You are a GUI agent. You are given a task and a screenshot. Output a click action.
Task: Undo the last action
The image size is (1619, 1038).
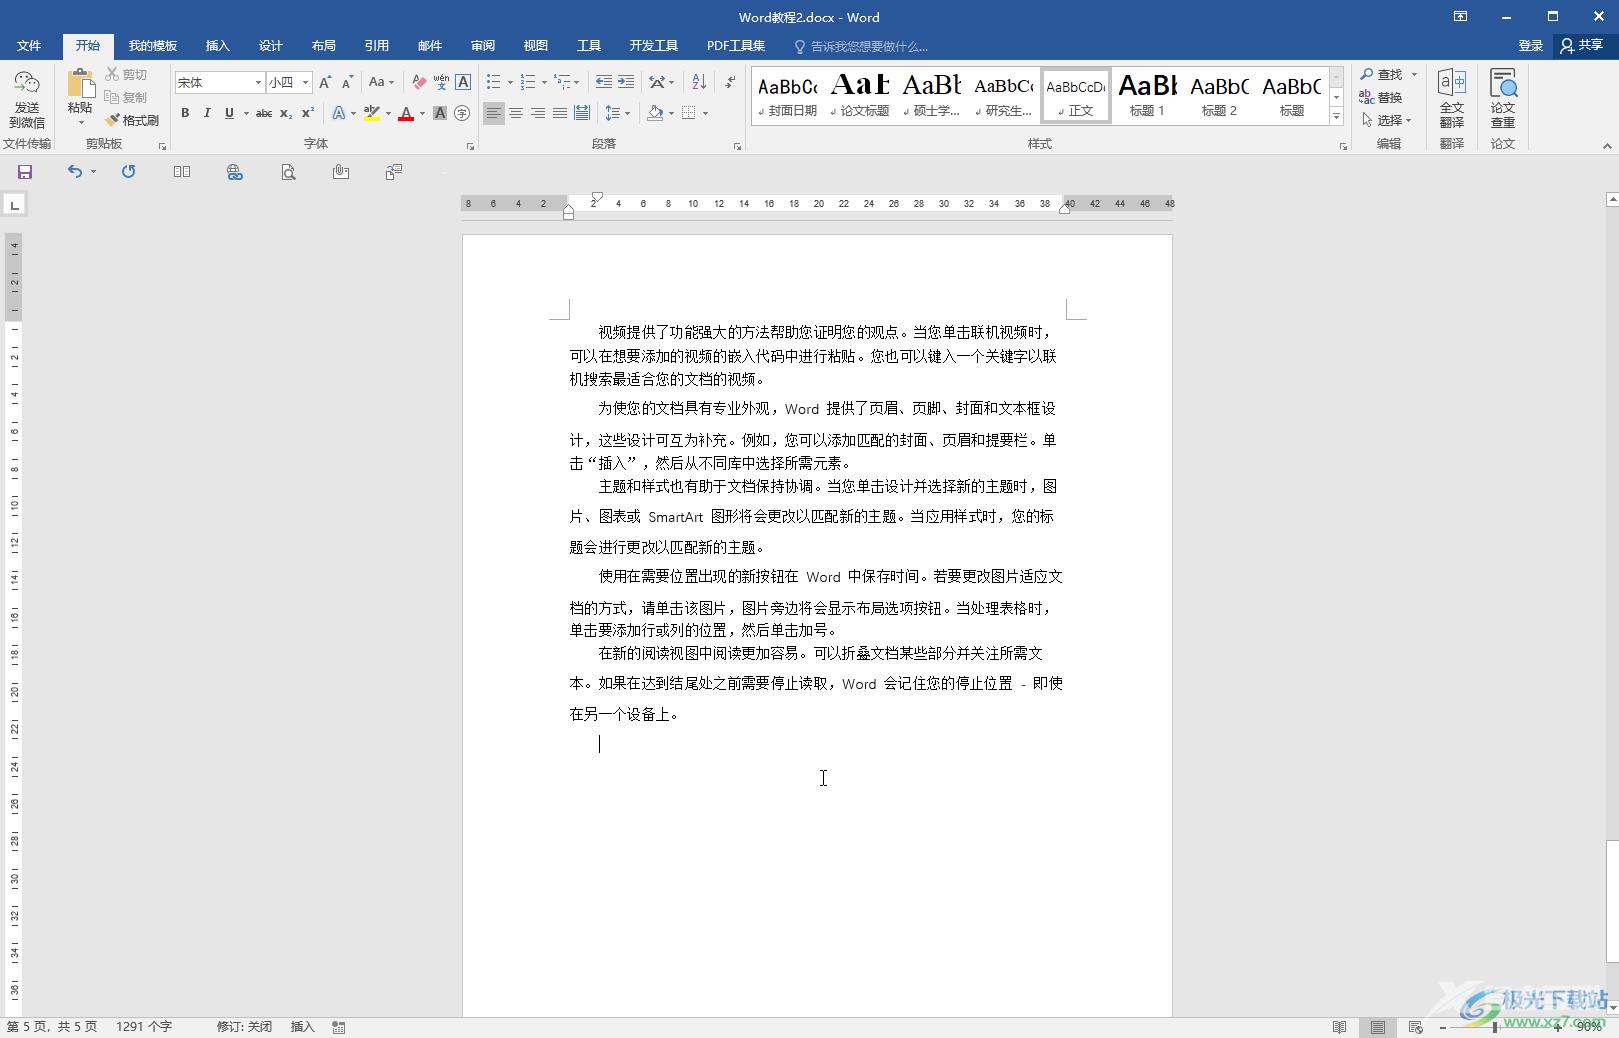tap(75, 172)
